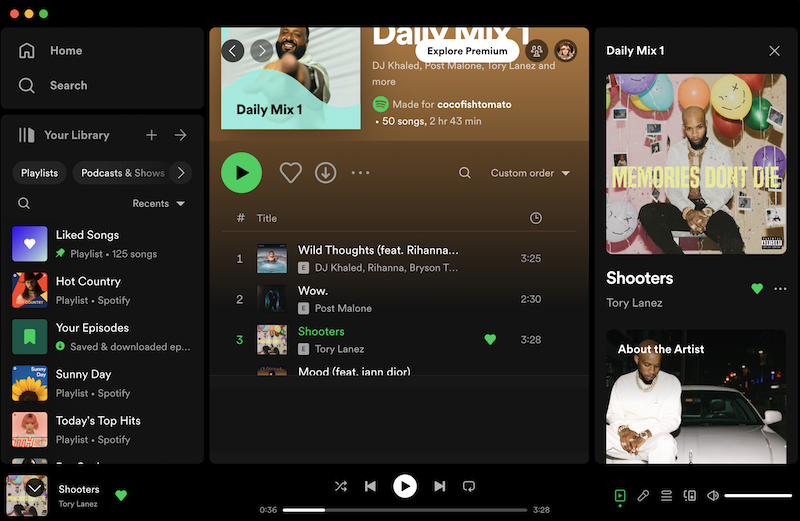This screenshot has width=800, height=521.
Task: Open the lyrics microphone icon
Action: coord(643,495)
